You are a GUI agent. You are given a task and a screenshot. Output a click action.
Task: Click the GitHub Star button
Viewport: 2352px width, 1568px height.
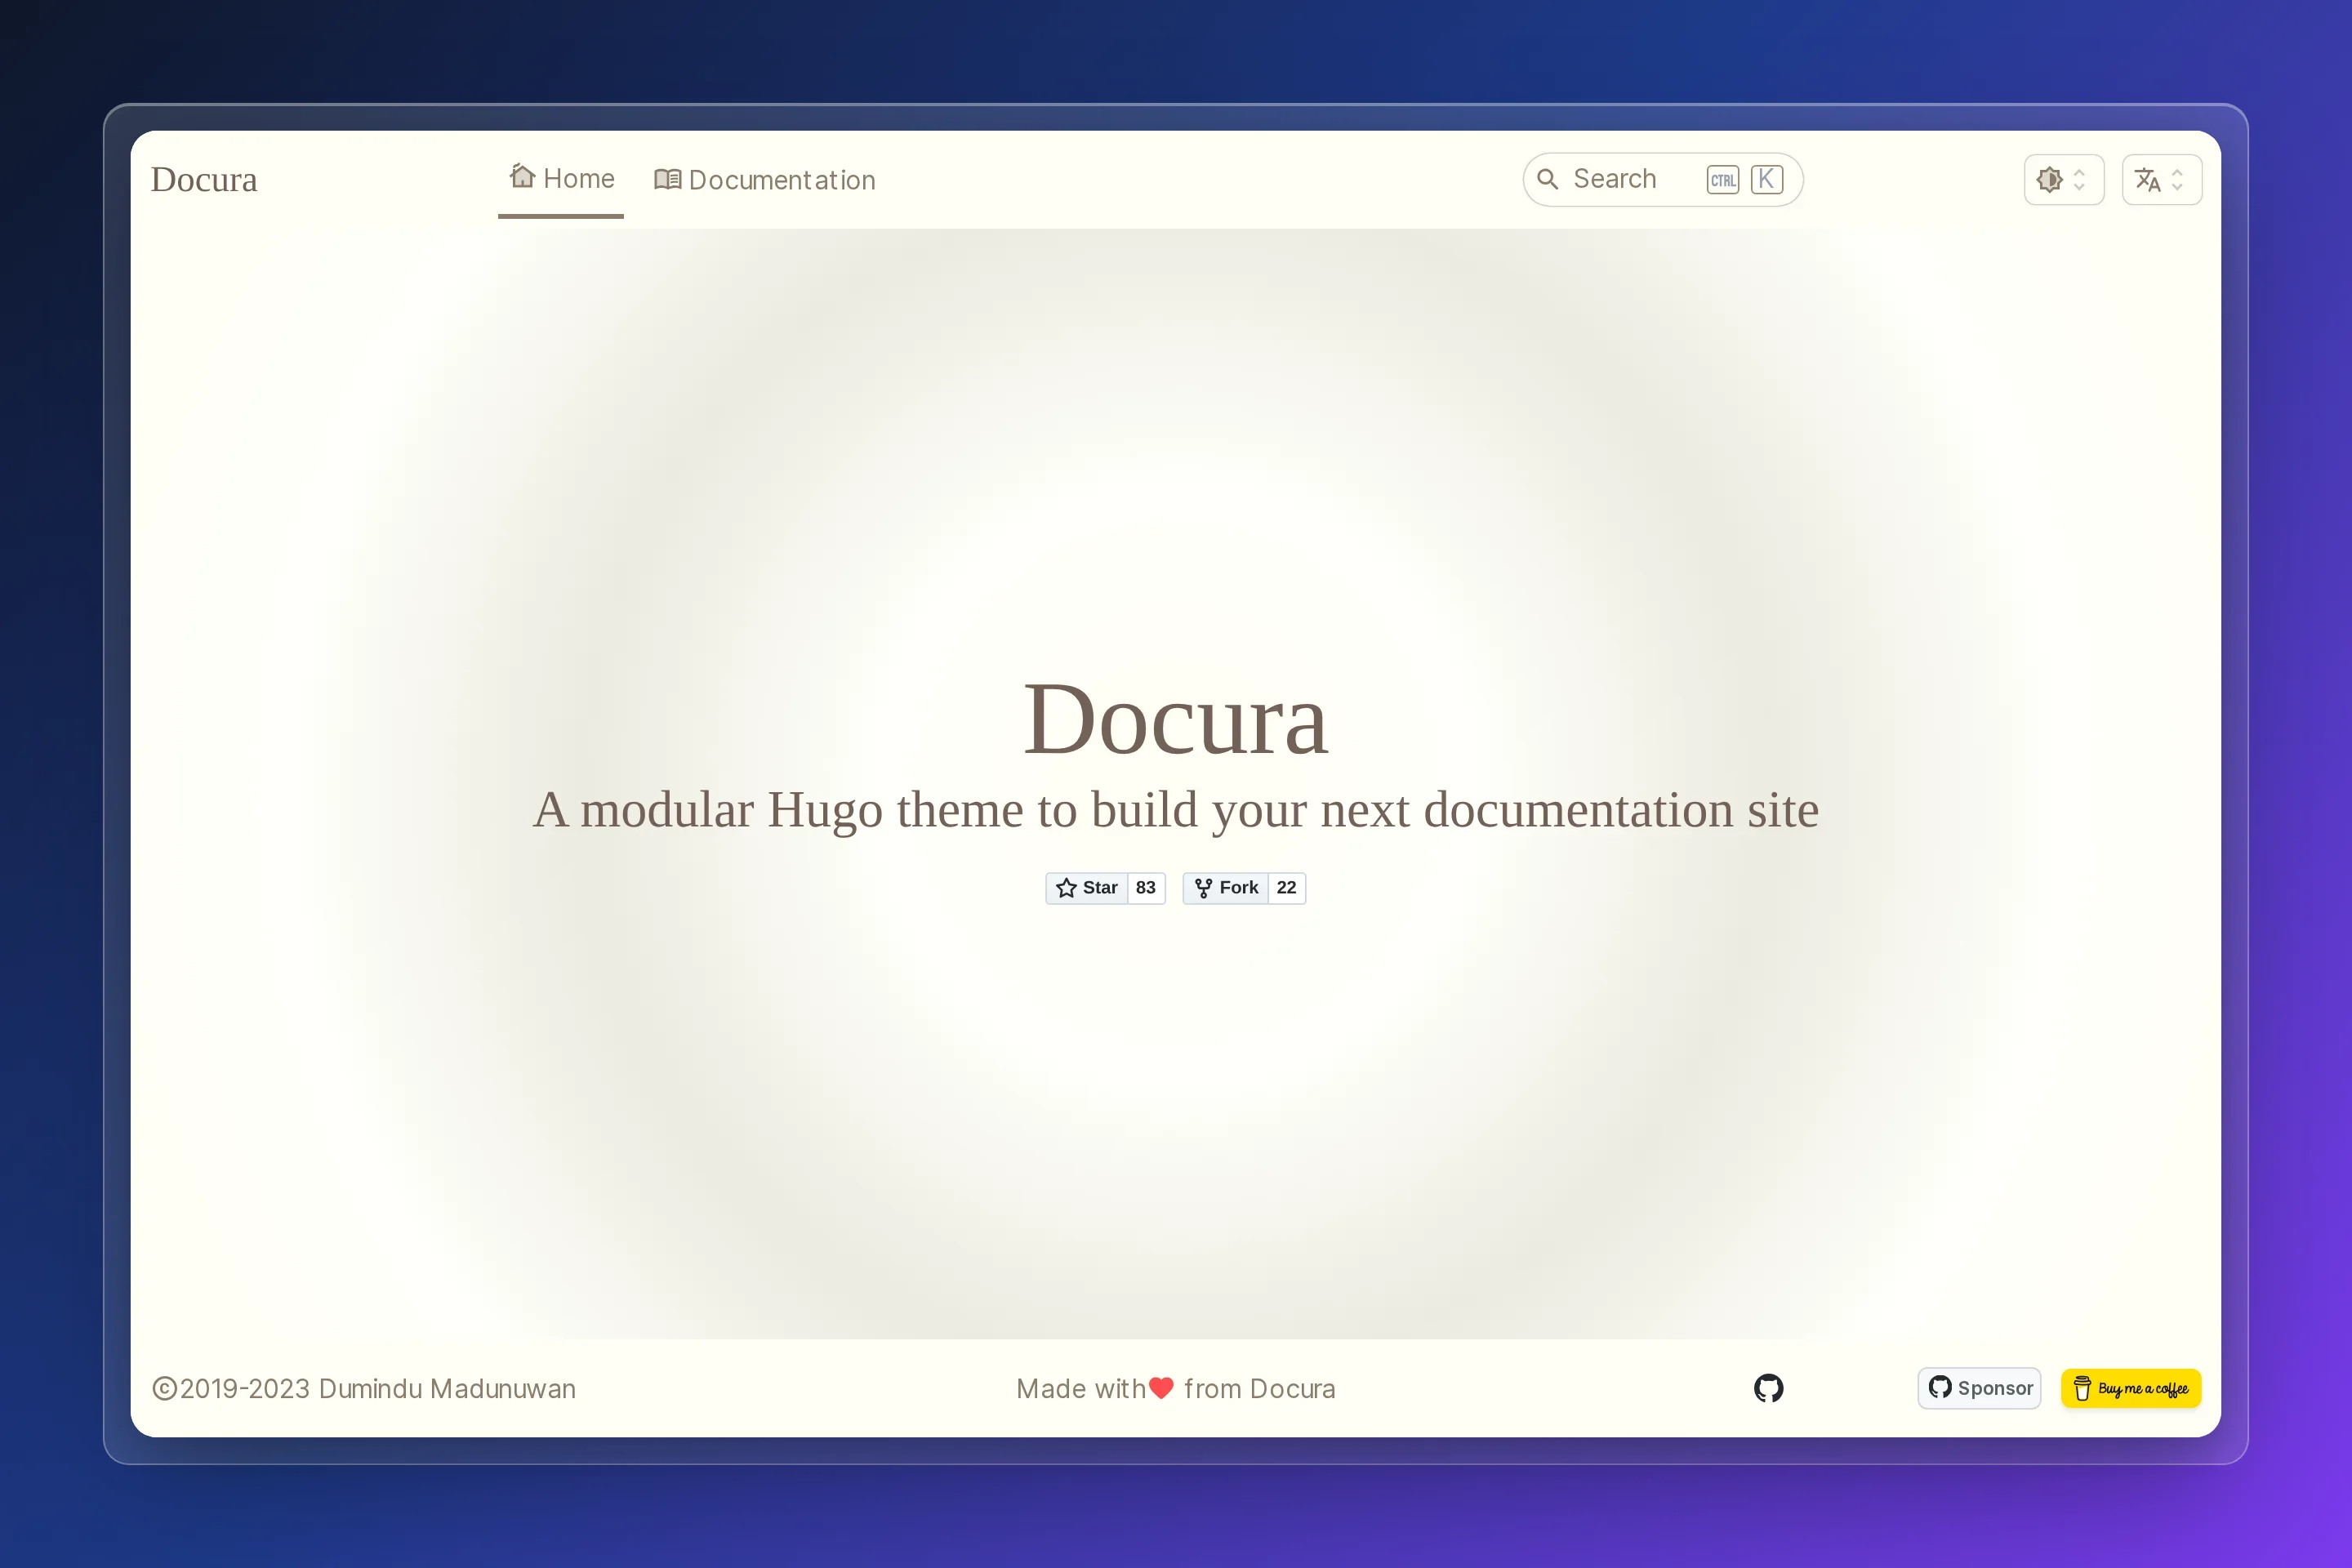(1087, 888)
